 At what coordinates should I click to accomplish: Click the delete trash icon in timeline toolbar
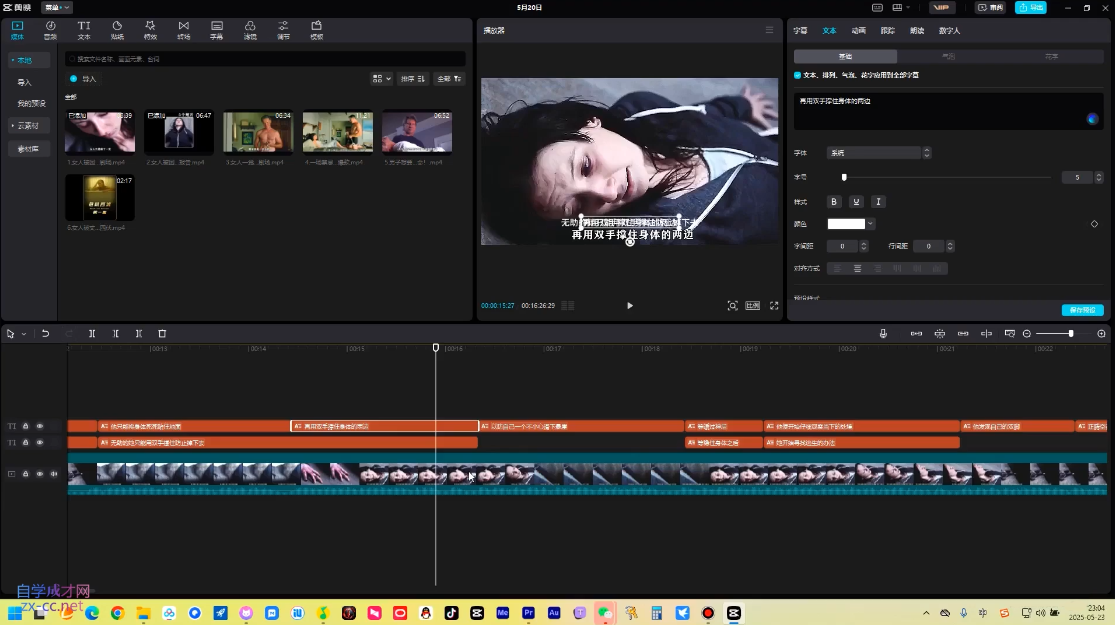(x=162, y=333)
